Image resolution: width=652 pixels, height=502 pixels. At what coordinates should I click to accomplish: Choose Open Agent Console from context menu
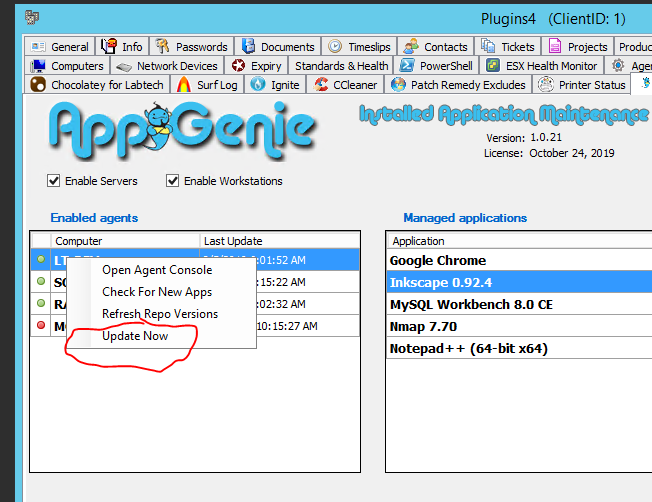point(161,270)
